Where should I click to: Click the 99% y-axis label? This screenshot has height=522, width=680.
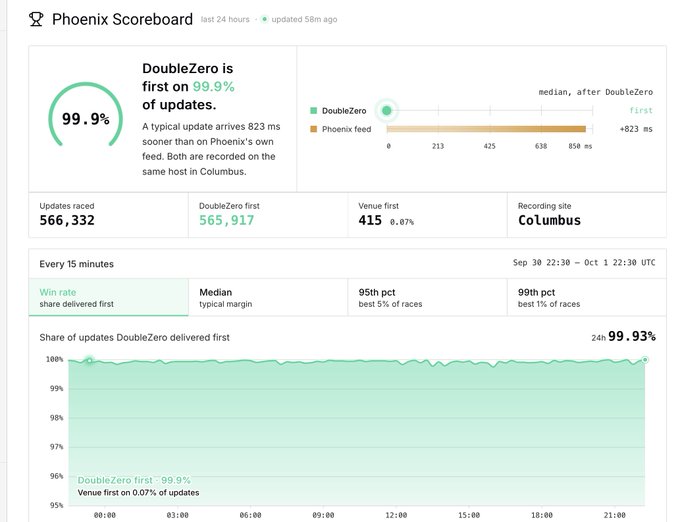tap(56, 388)
